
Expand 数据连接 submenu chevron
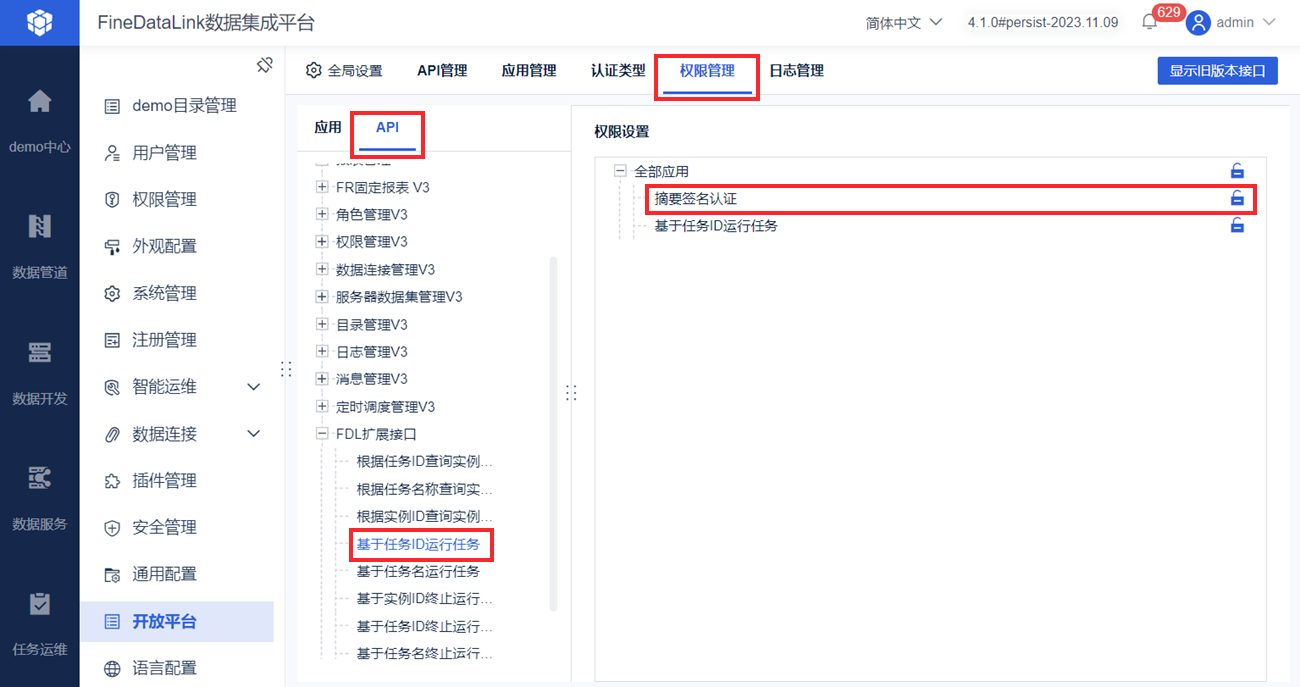tap(253, 434)
